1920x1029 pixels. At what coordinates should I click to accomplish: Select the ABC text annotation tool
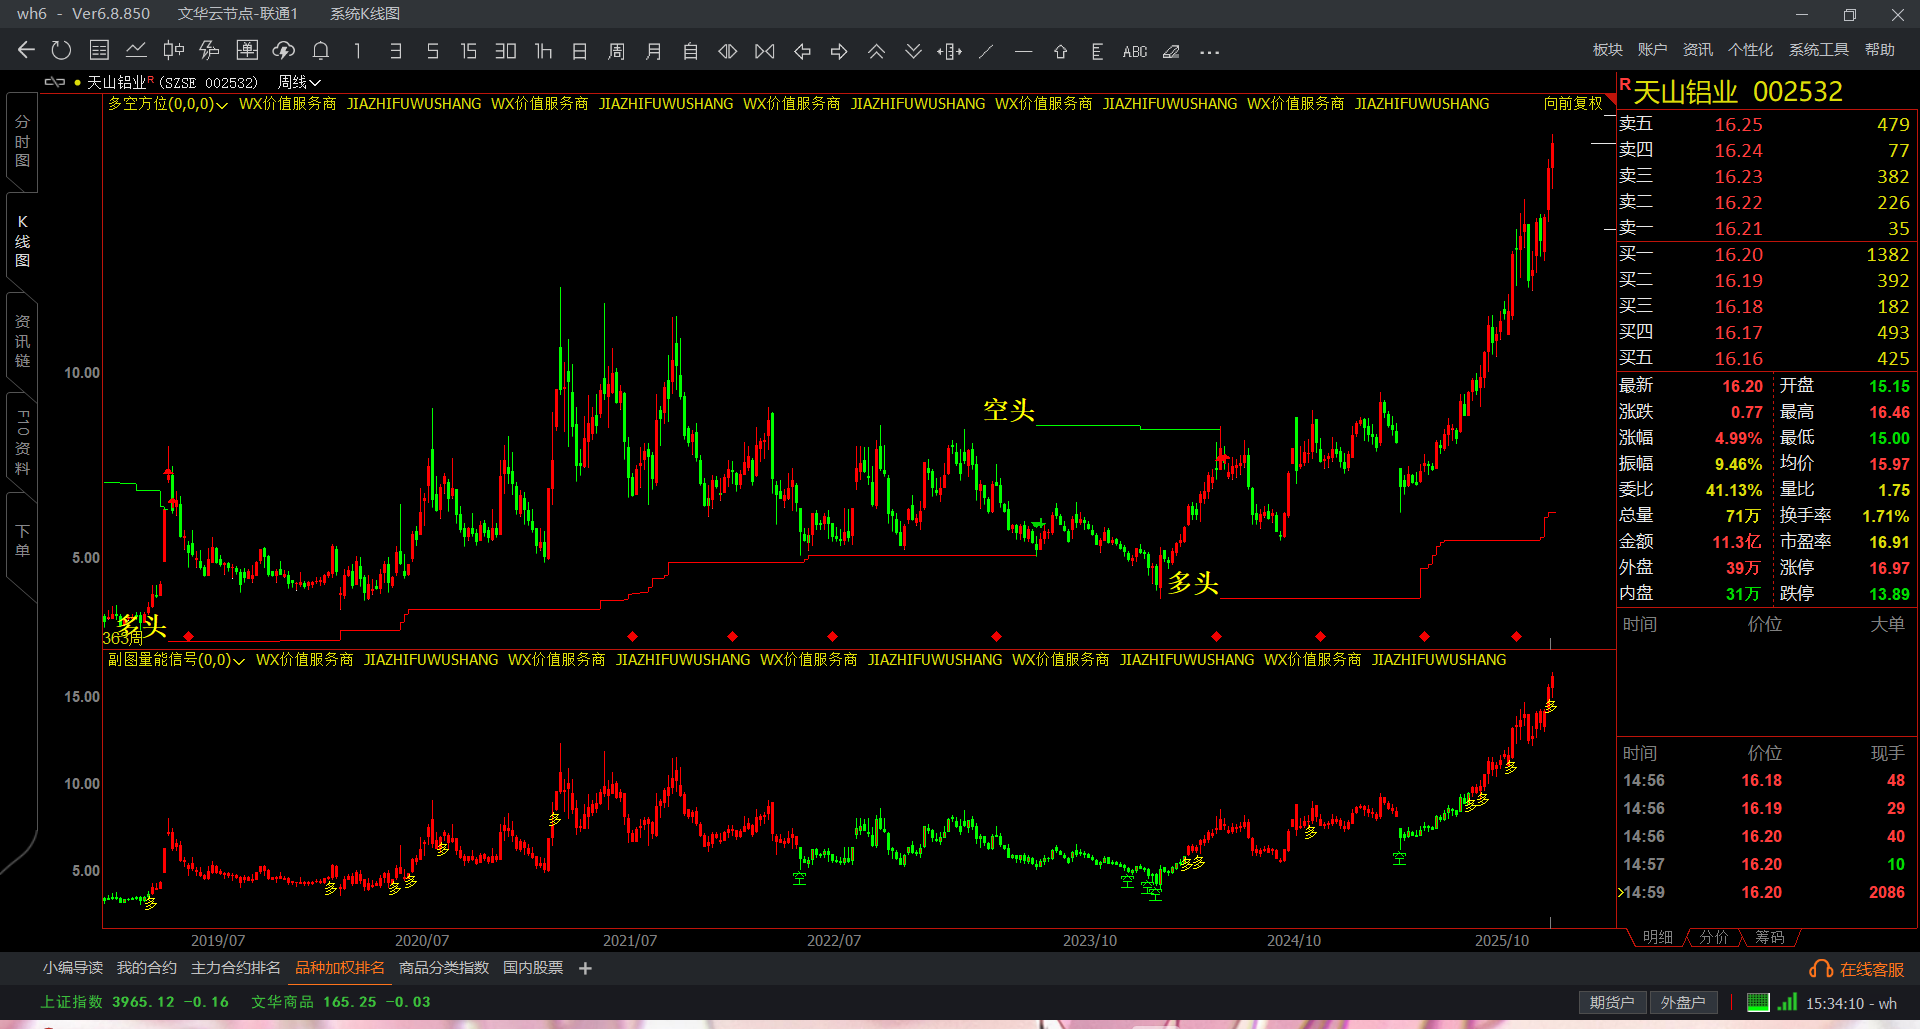tap(1134, 51)
